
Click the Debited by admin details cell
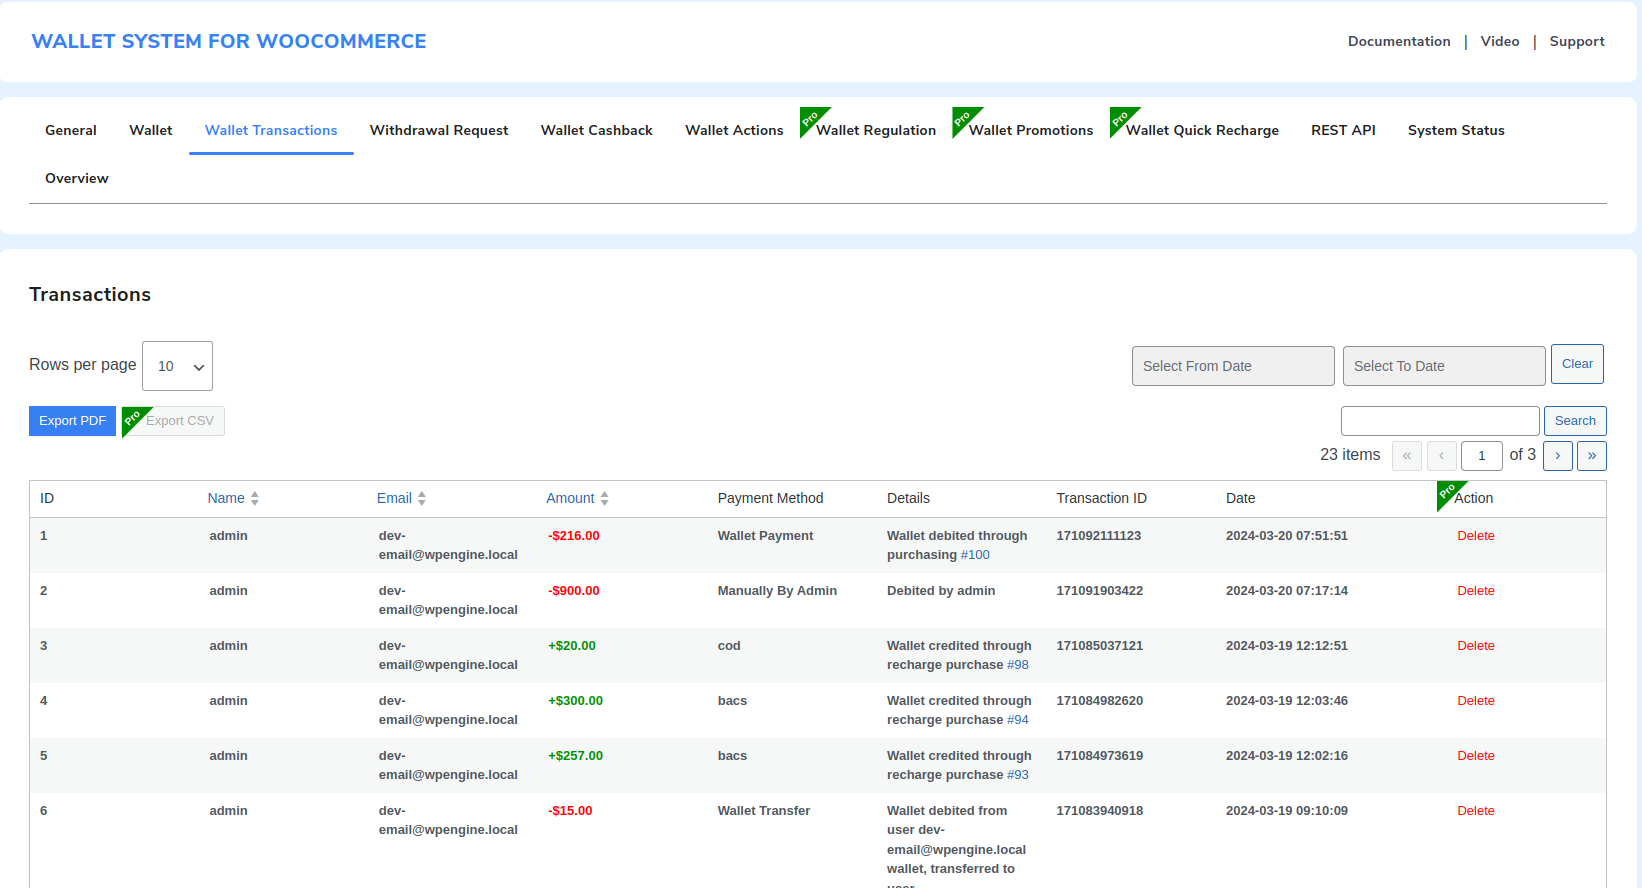(941, 591)
